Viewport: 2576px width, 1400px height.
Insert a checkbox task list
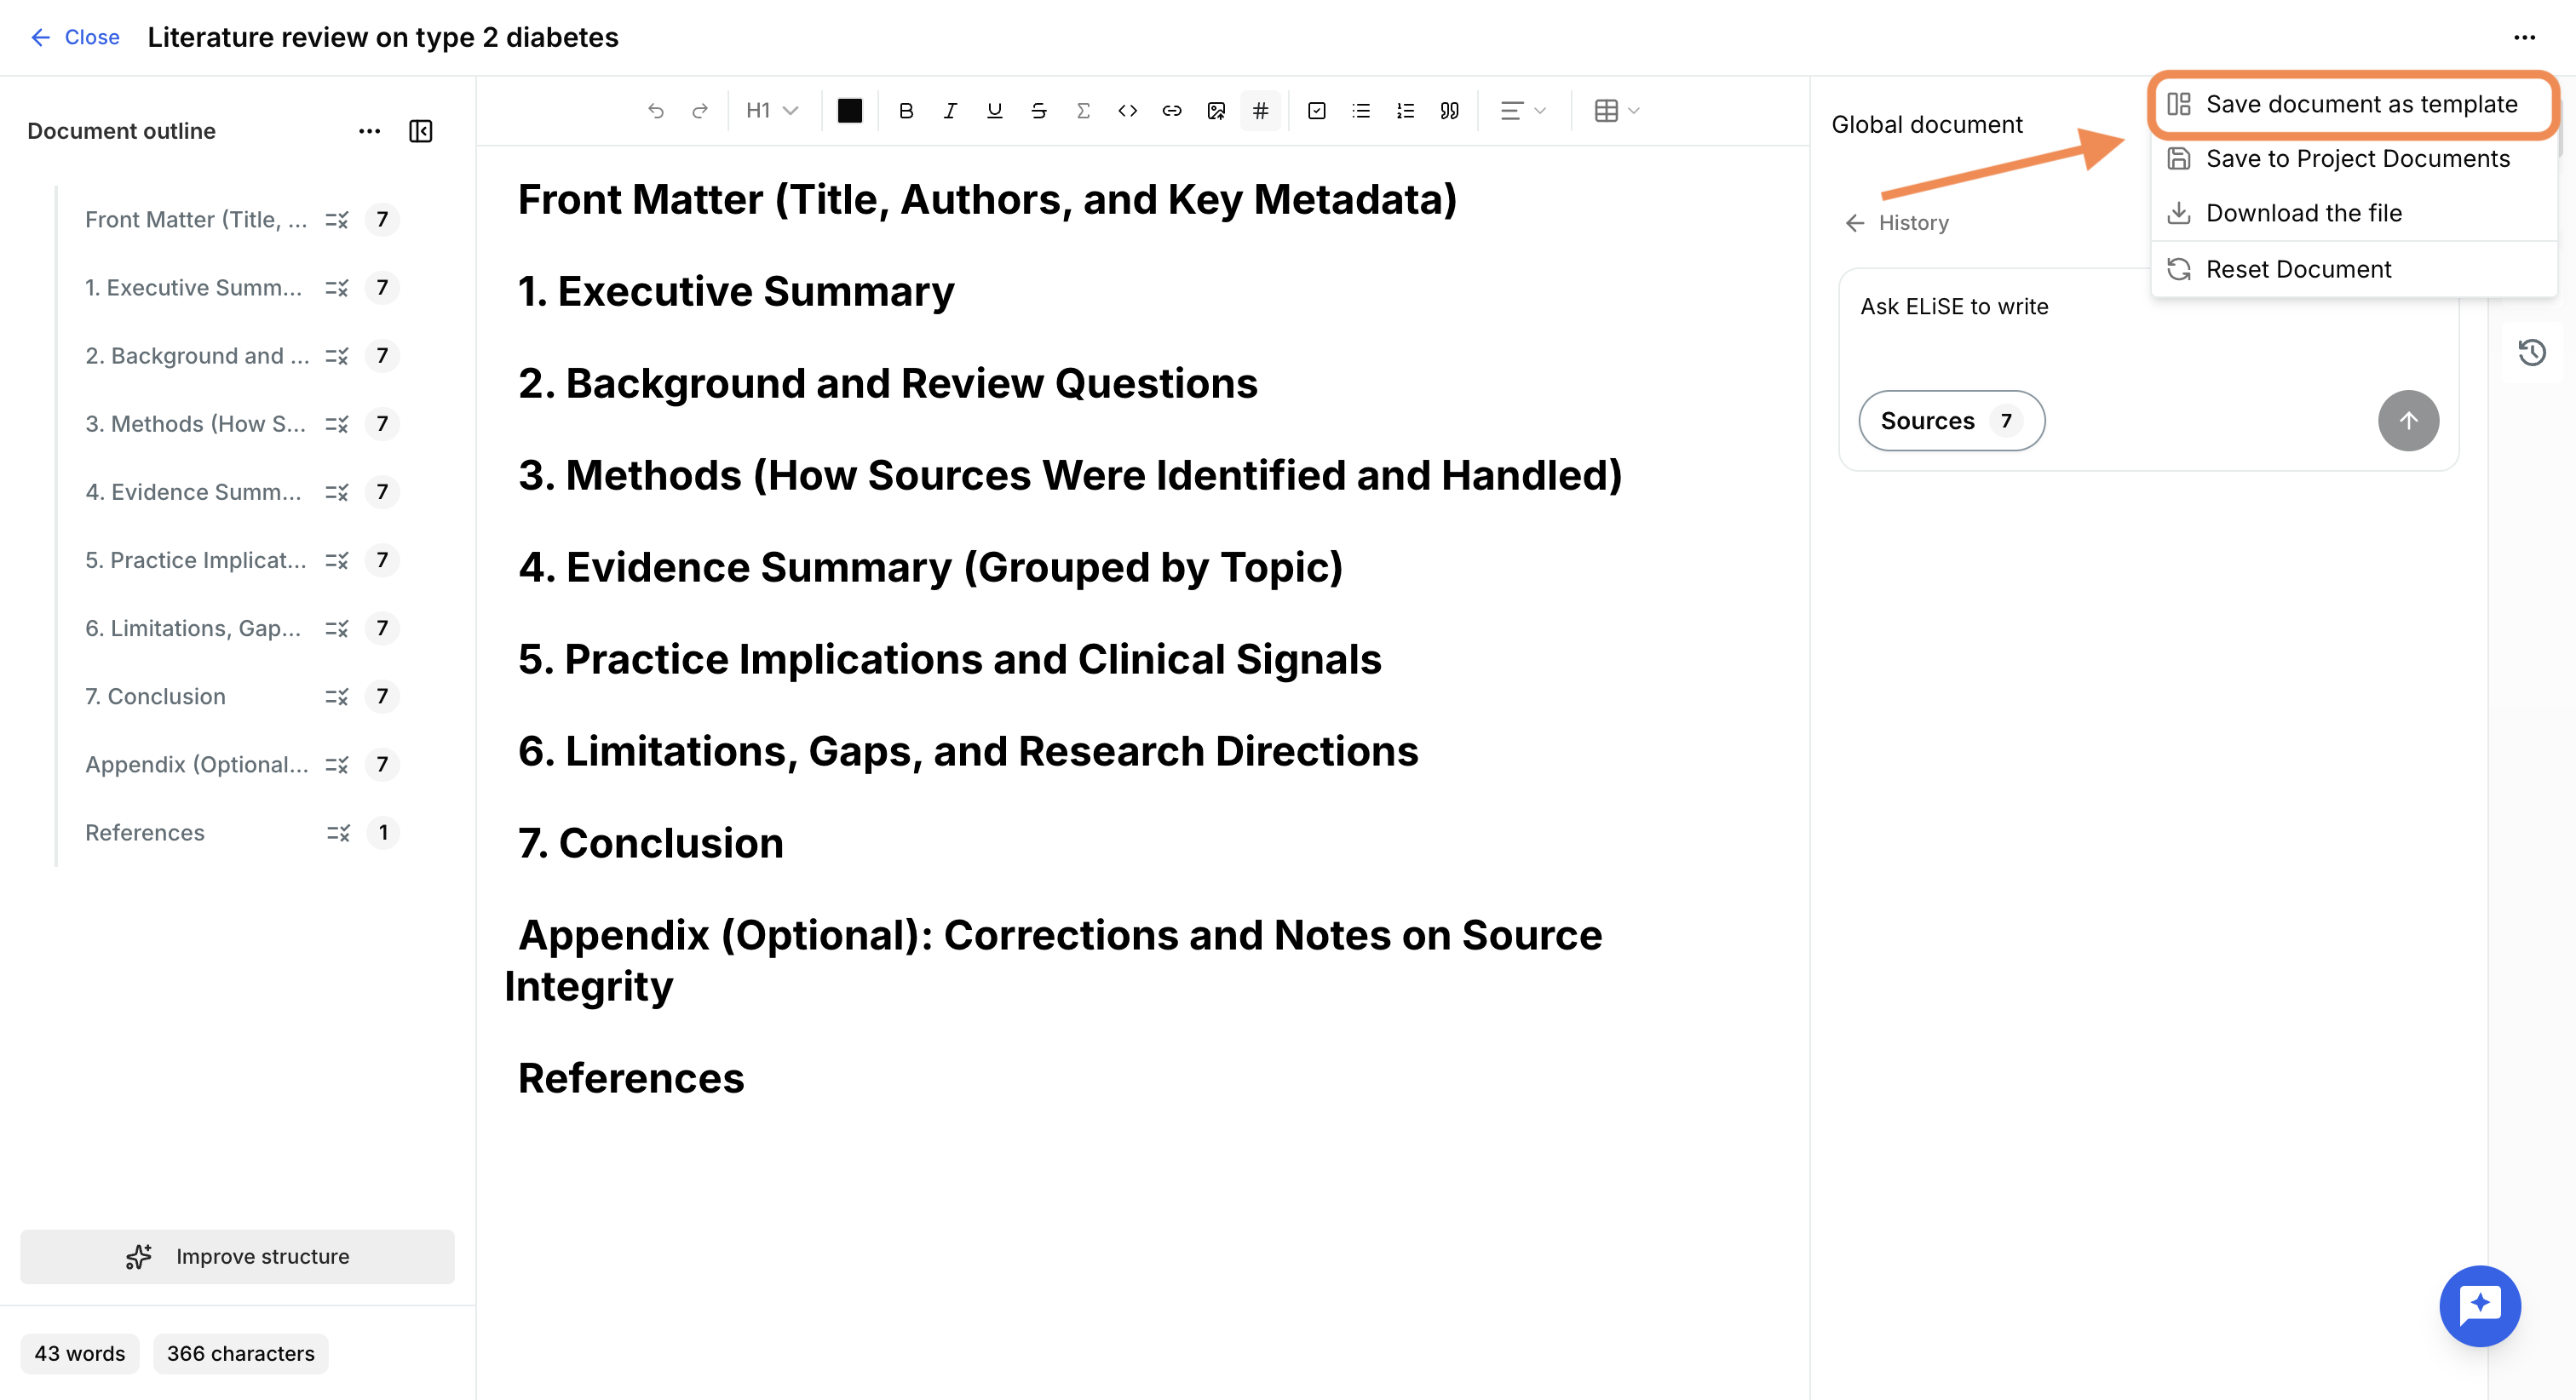[1317, 111]
